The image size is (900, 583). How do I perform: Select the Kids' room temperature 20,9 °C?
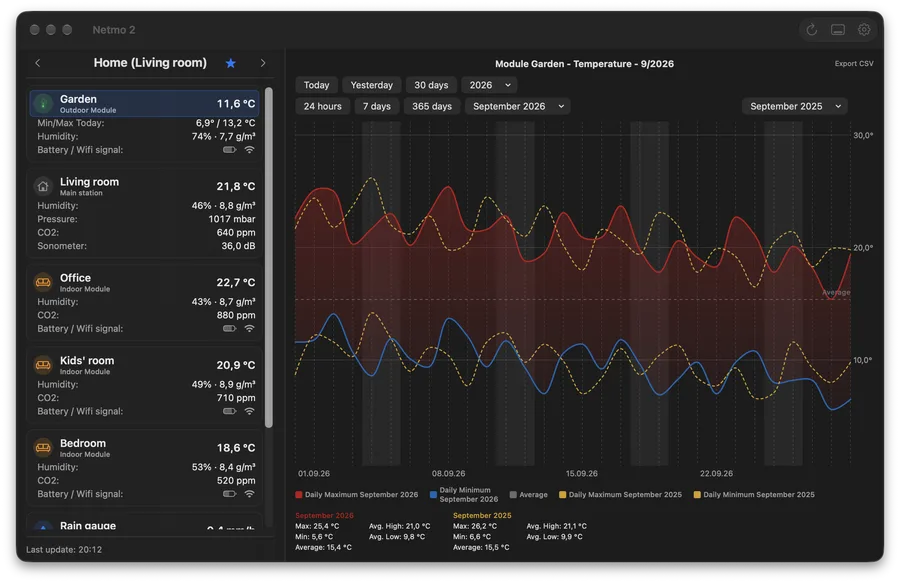tap(235, 365)
